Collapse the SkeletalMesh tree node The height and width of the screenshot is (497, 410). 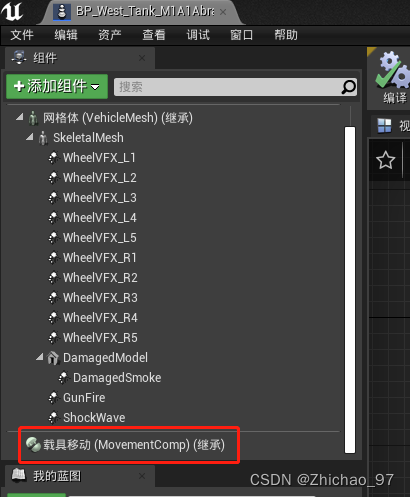30,137
